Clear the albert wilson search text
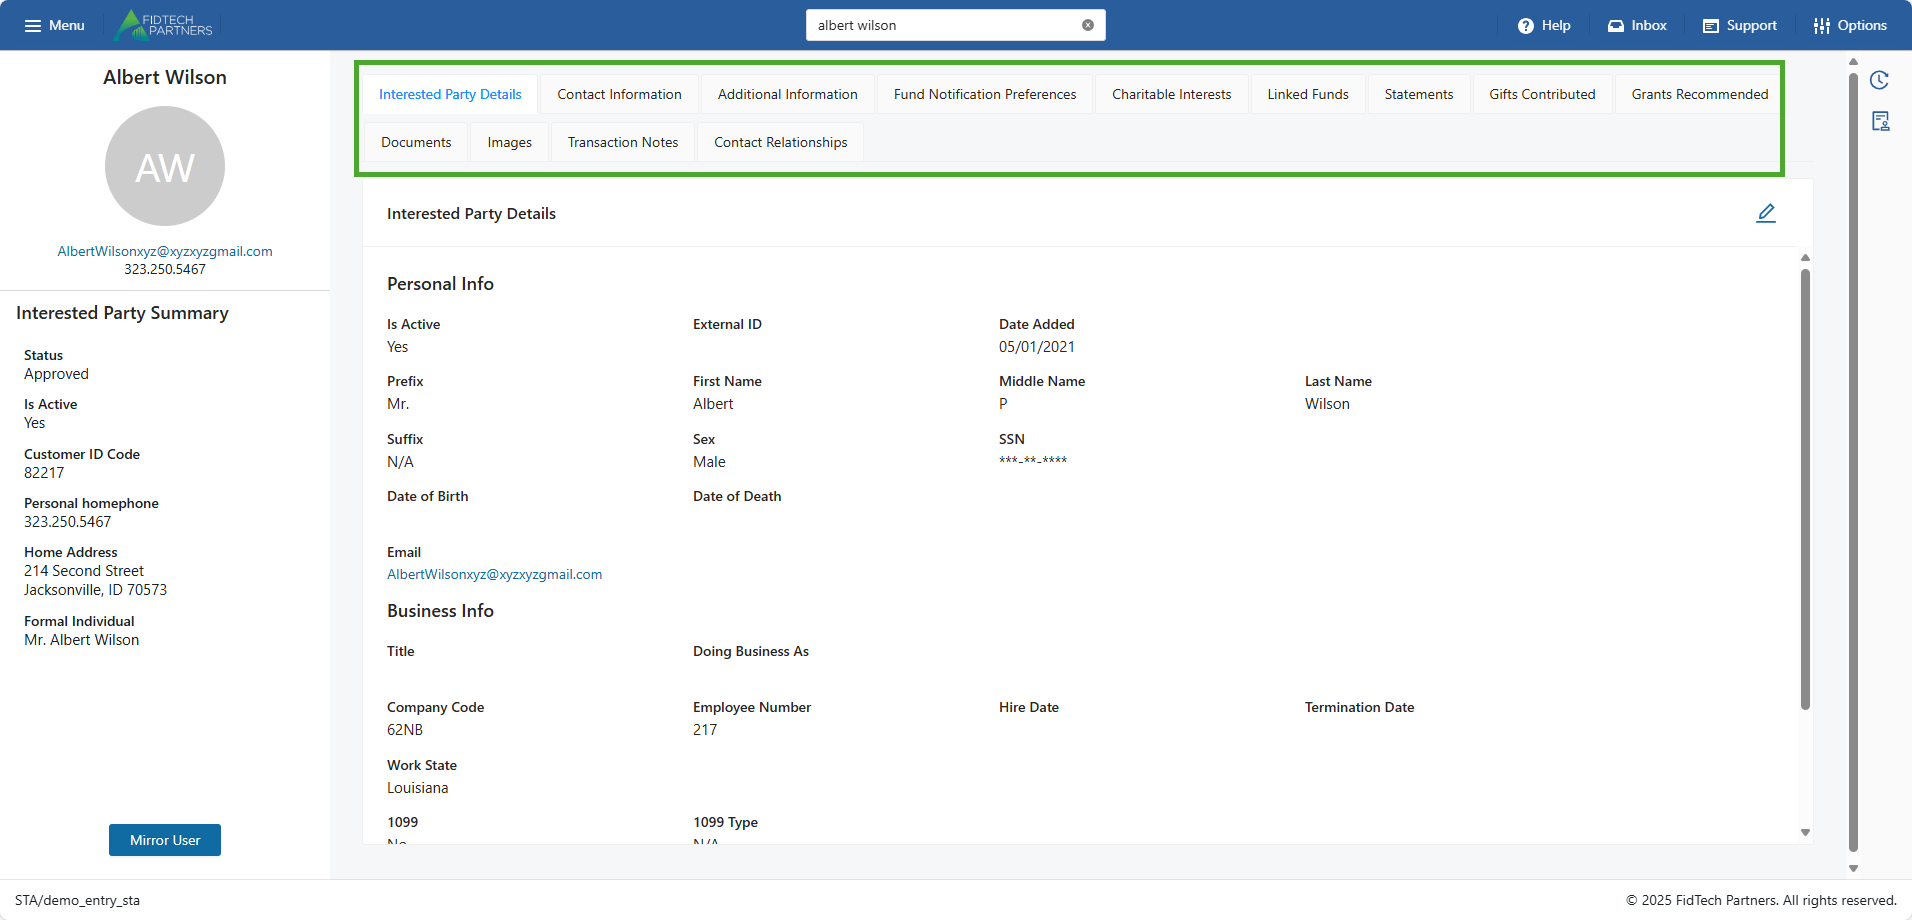This screenshot has width=1912, height=920. point(1088,25)
